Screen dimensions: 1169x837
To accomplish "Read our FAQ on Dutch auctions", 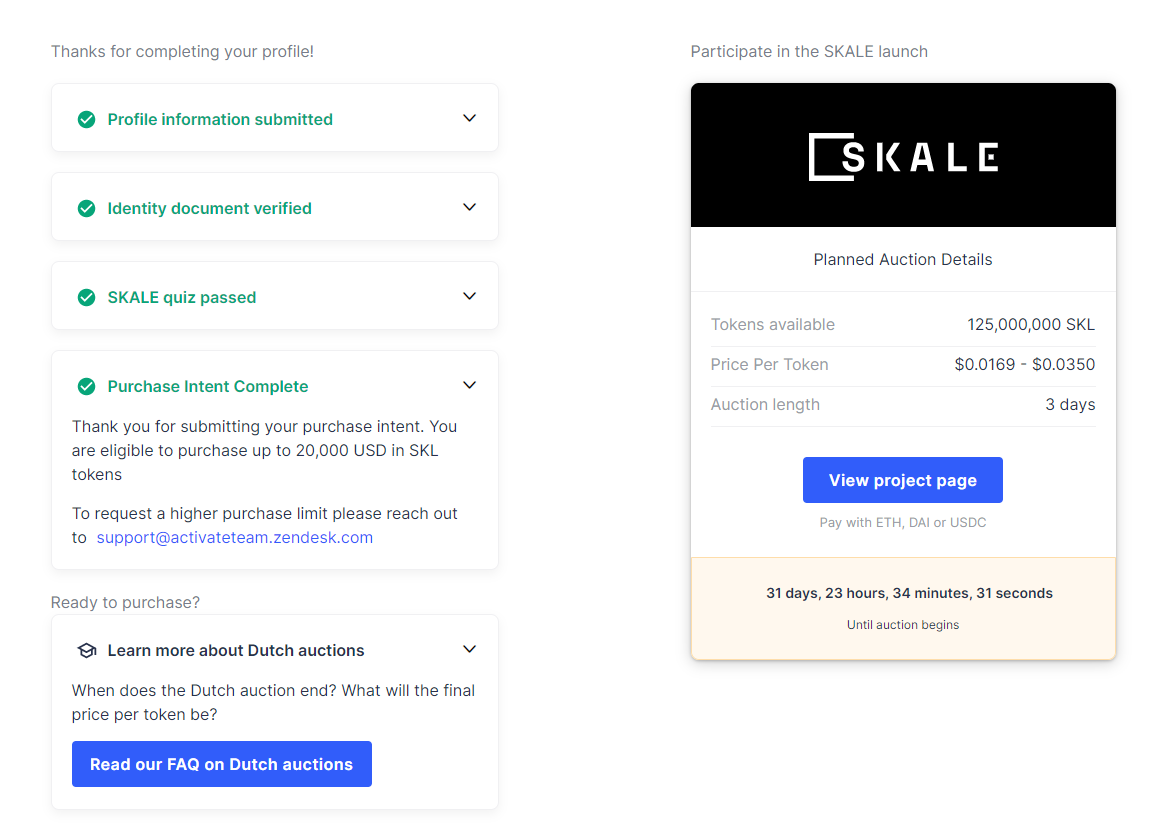I will click(221, 764).
